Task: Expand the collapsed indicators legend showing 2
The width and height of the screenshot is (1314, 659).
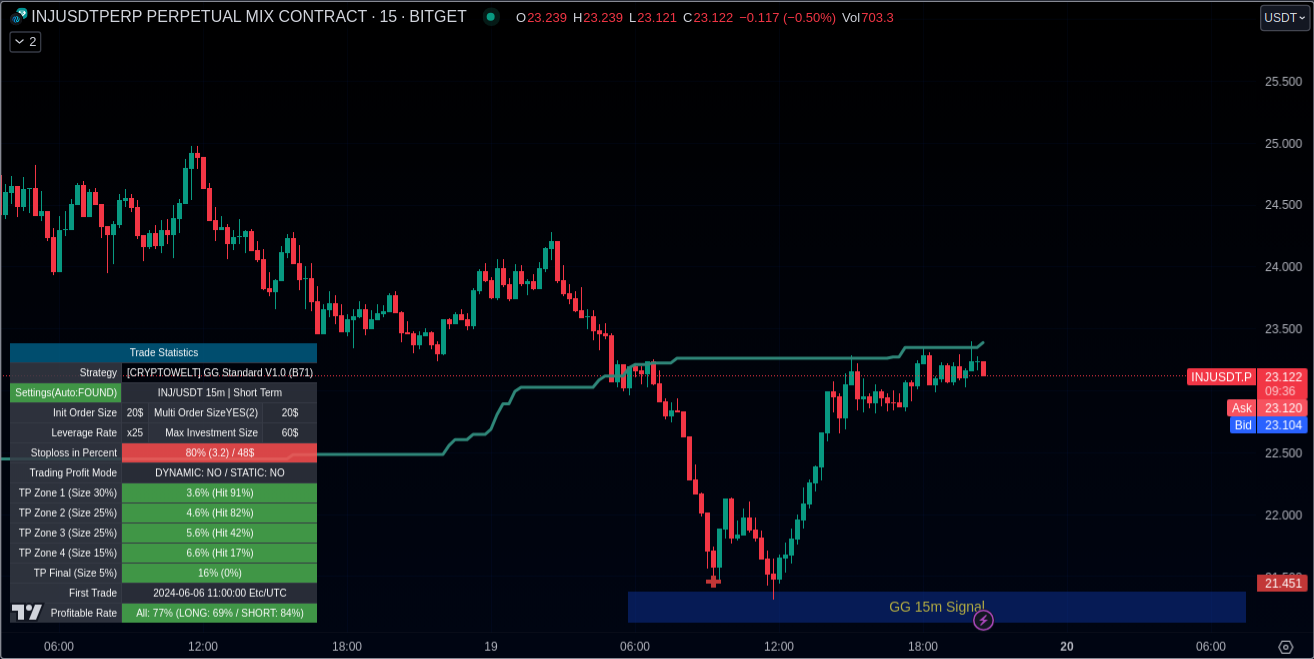Action: click(x=25, y=42)
